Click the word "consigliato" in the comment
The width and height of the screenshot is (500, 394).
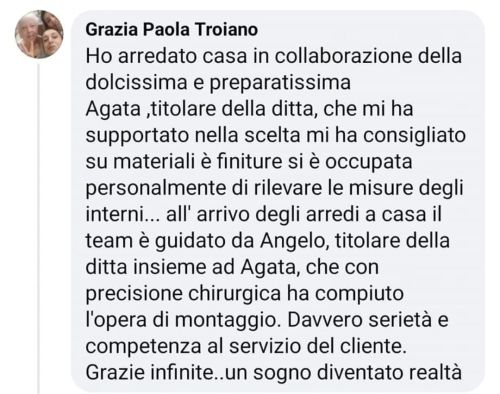click(414, 135)
